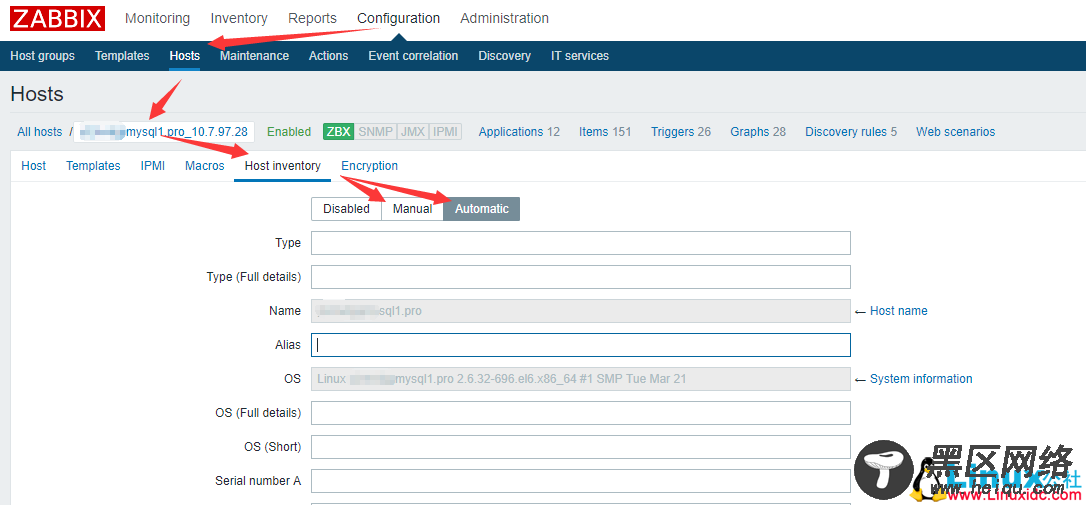Open Triggers 26 link
This screenshot has width=1086, height=505.
pyautogui.click(x=680, y=132)
